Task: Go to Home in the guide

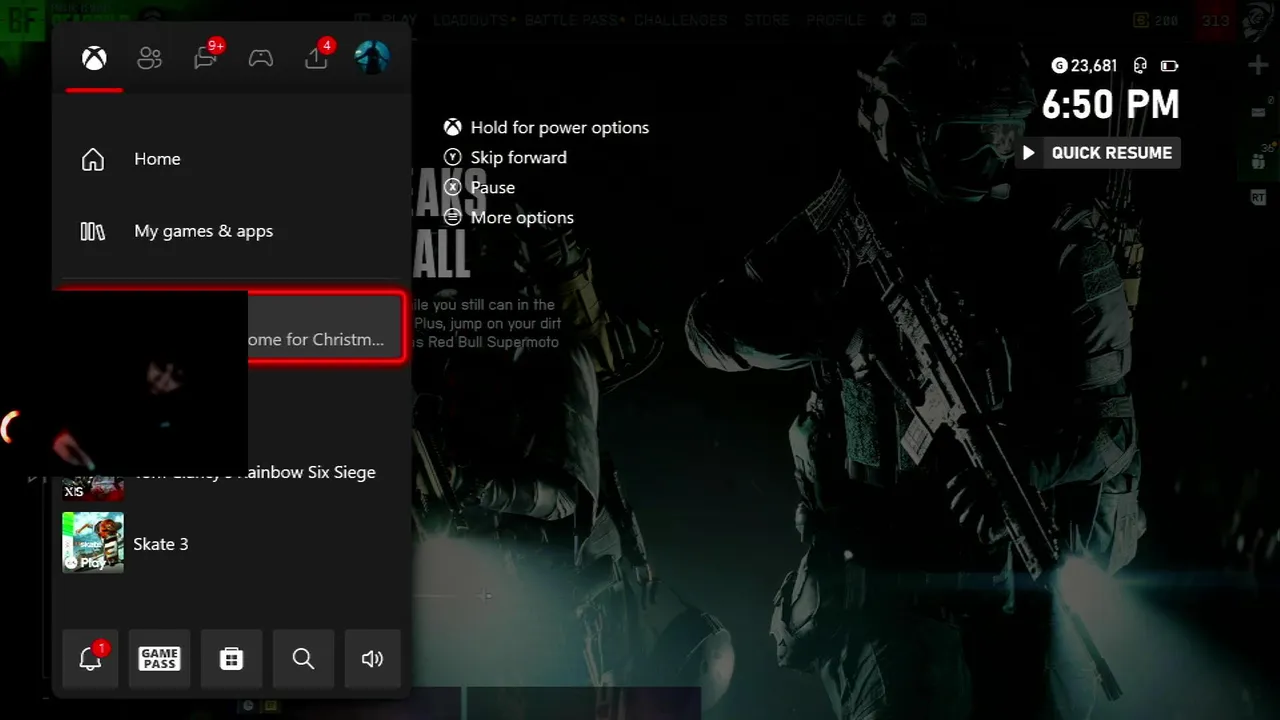Action: 231,159
